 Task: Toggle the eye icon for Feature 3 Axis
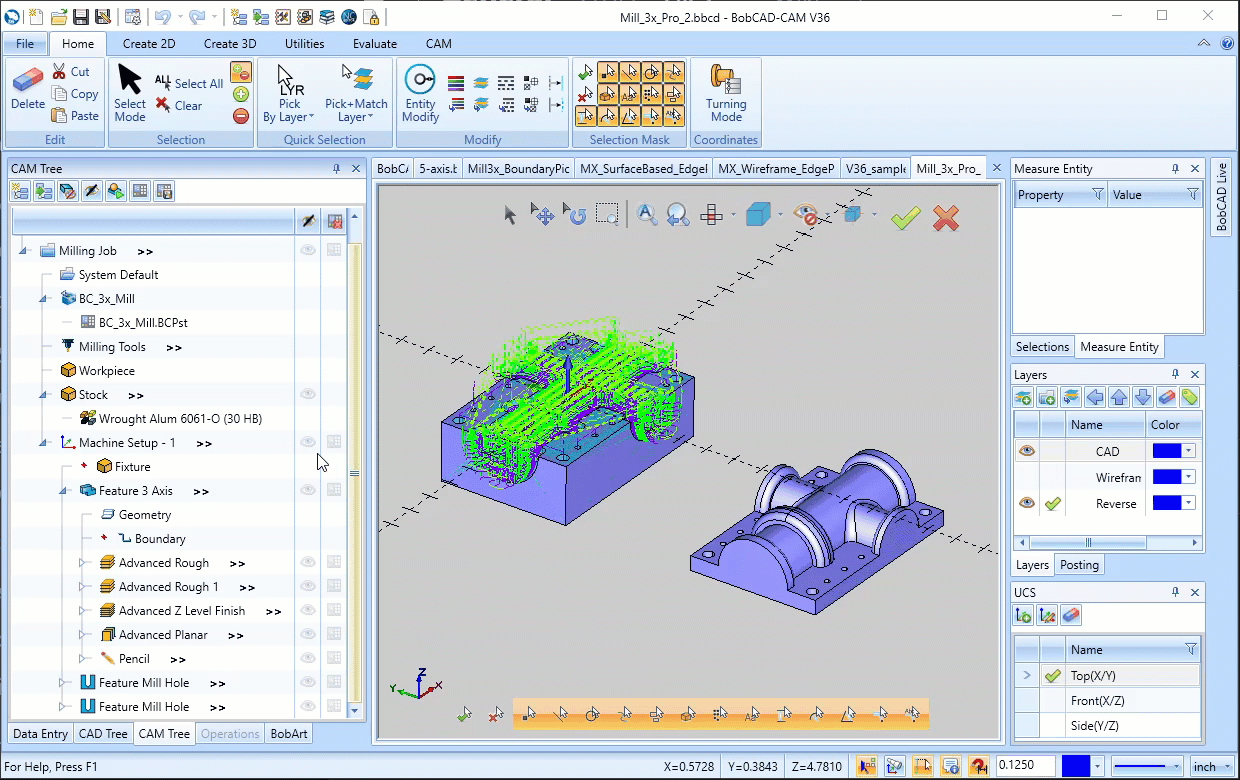pyautogui.click(x=308, y=491)
